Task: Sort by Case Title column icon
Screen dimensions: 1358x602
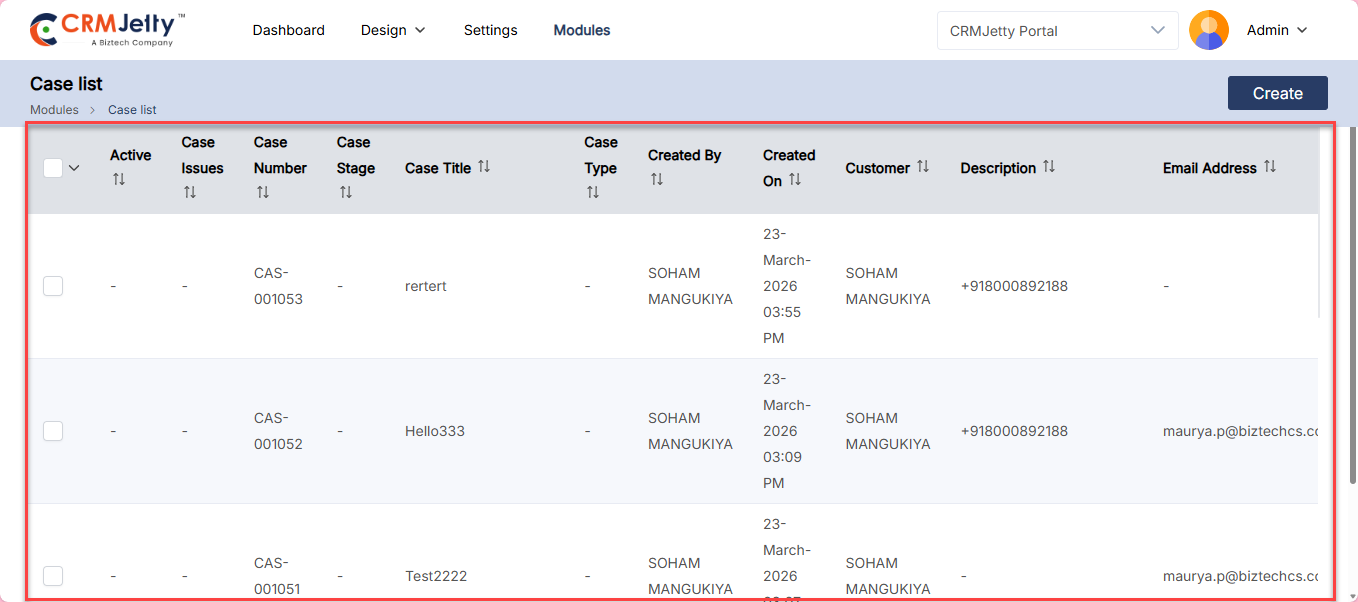Action: coord(484,167)
